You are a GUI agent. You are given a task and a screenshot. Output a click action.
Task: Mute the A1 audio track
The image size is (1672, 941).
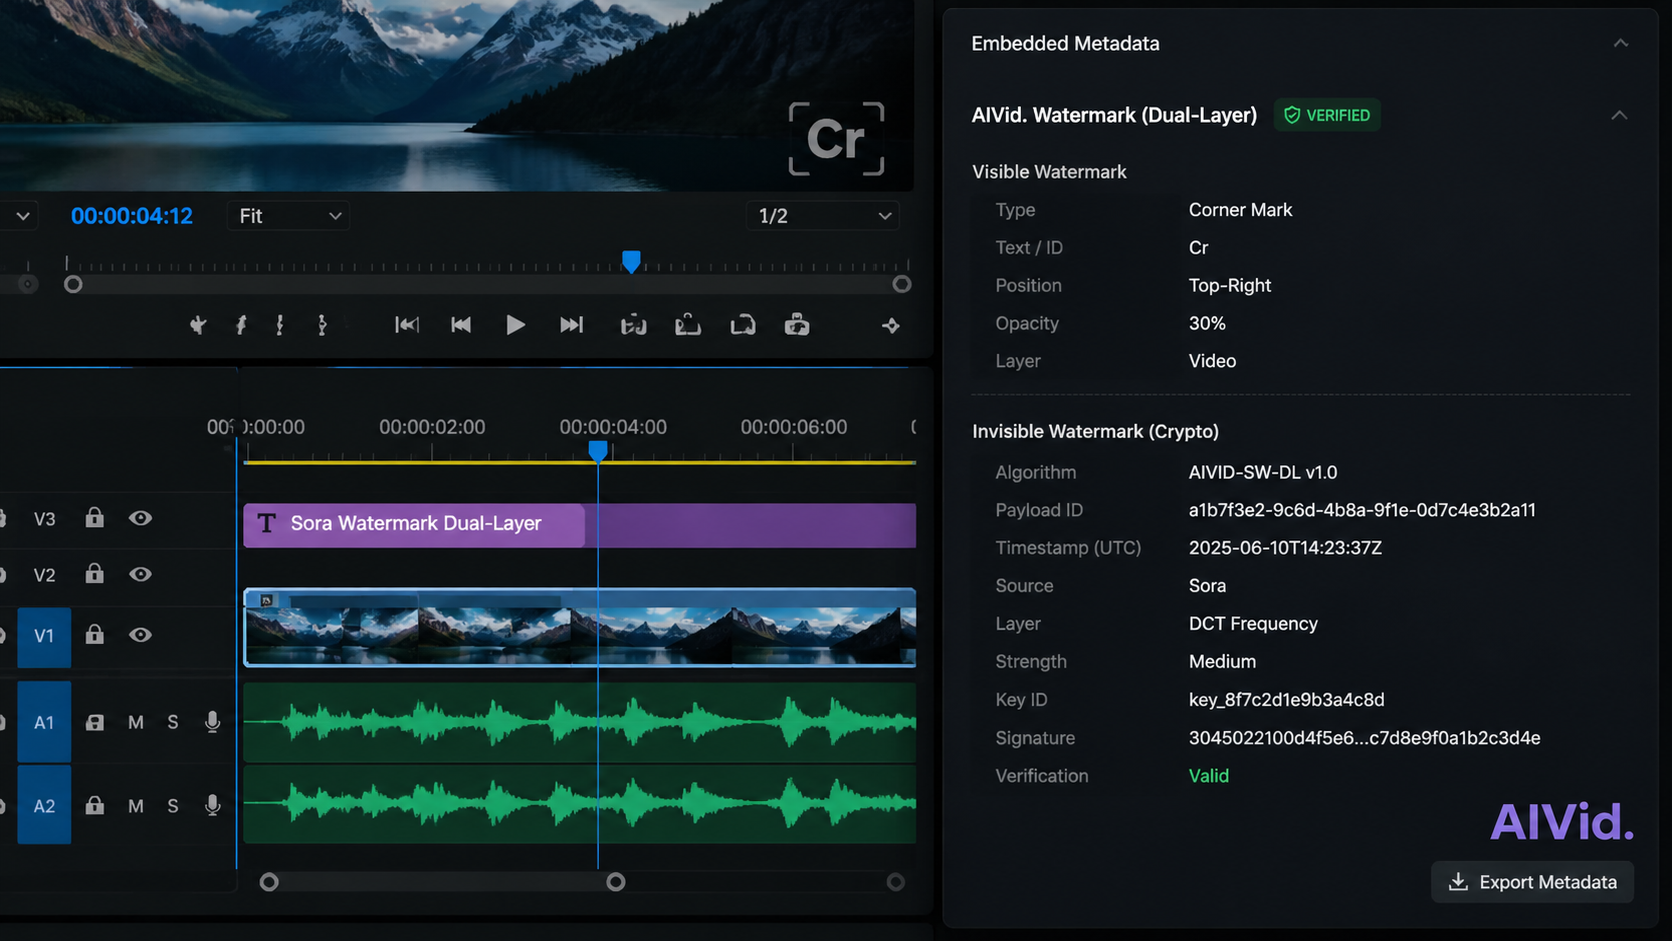(x=136, y=722)
